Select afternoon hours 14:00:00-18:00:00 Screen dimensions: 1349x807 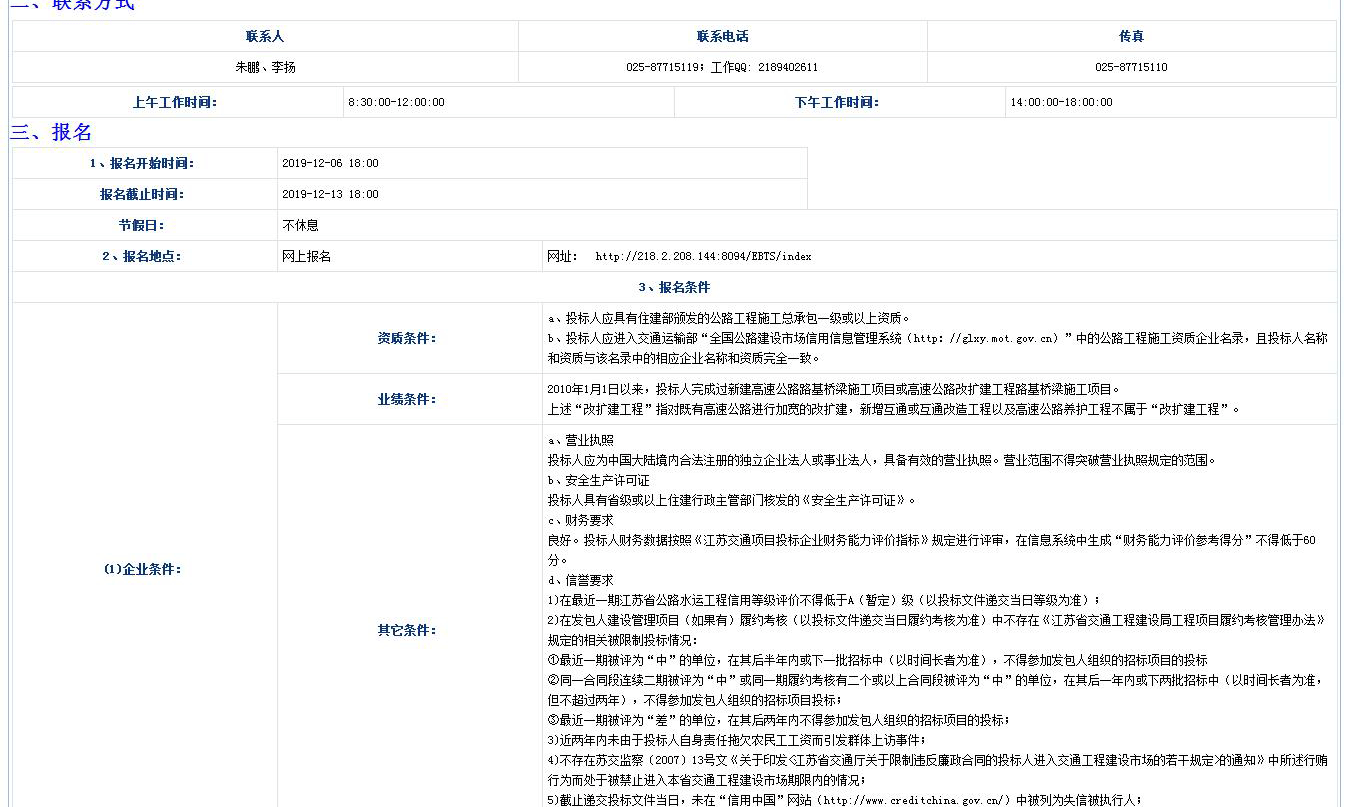tap(1061, 102)
